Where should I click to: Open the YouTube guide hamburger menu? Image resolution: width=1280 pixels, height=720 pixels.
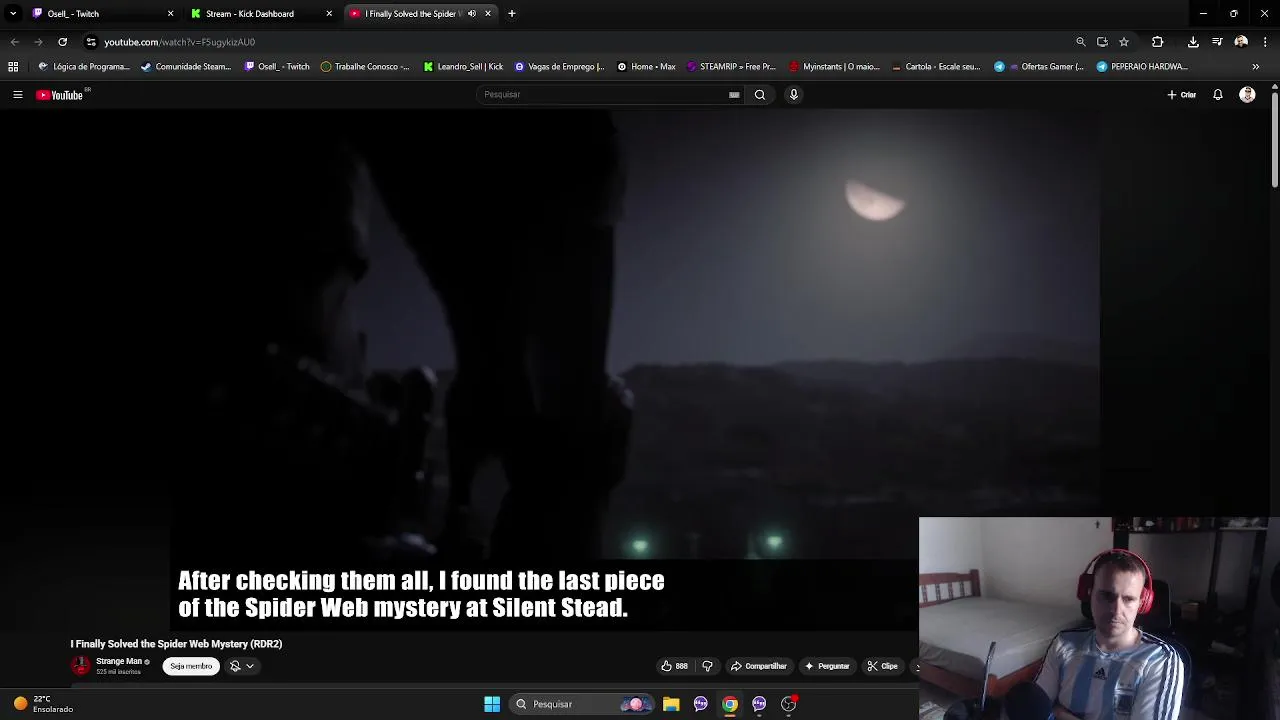point(17,95)
